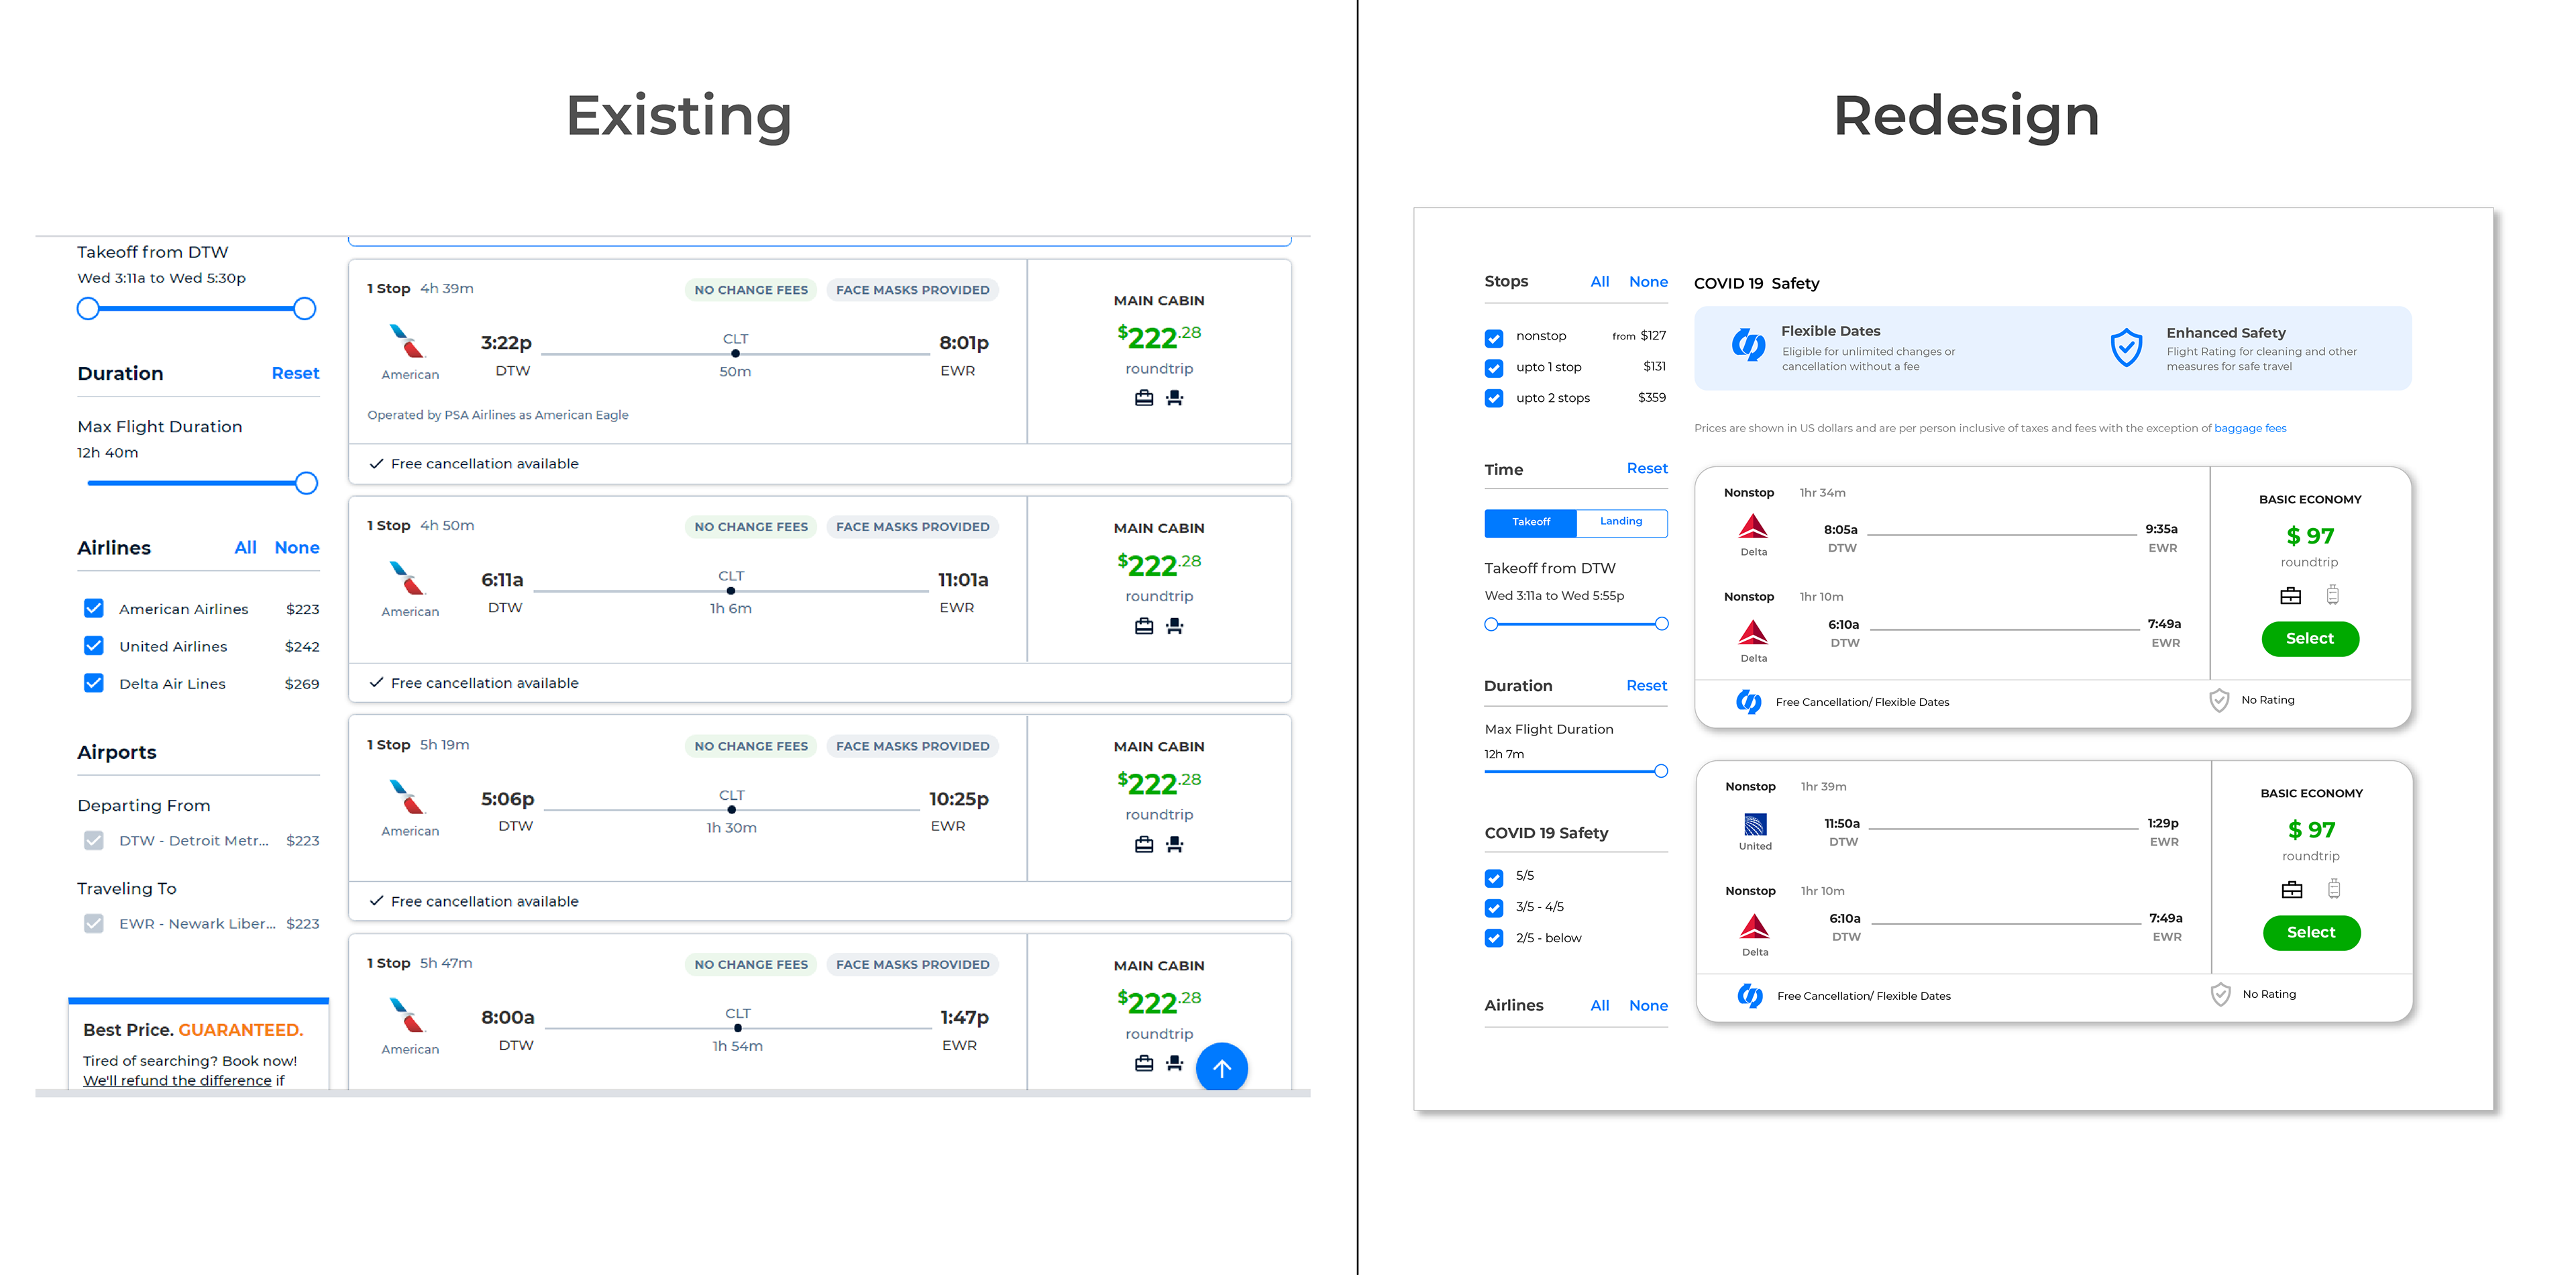
Task: Click the FACE MASKS PROVIDED badge on the 4h 50m flight
Action: [x=912, y=526]
